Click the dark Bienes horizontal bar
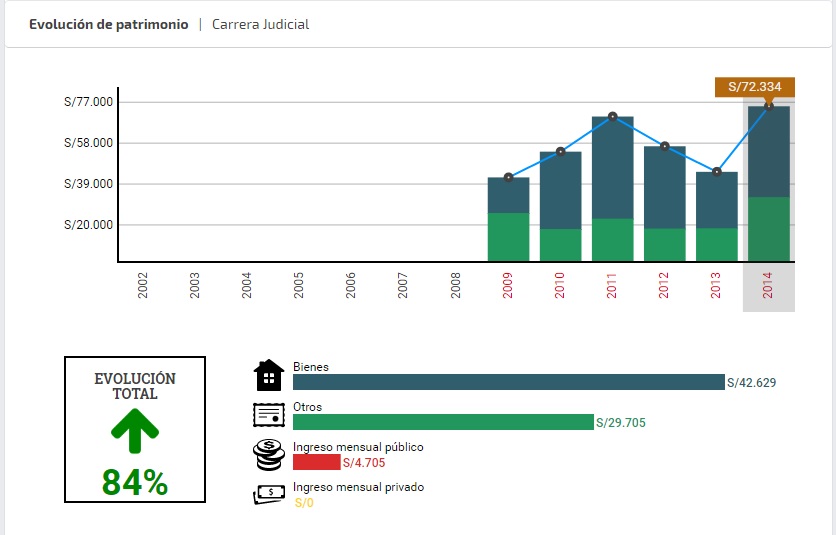This screenshot has width=836, height=535. pos(508,382)
